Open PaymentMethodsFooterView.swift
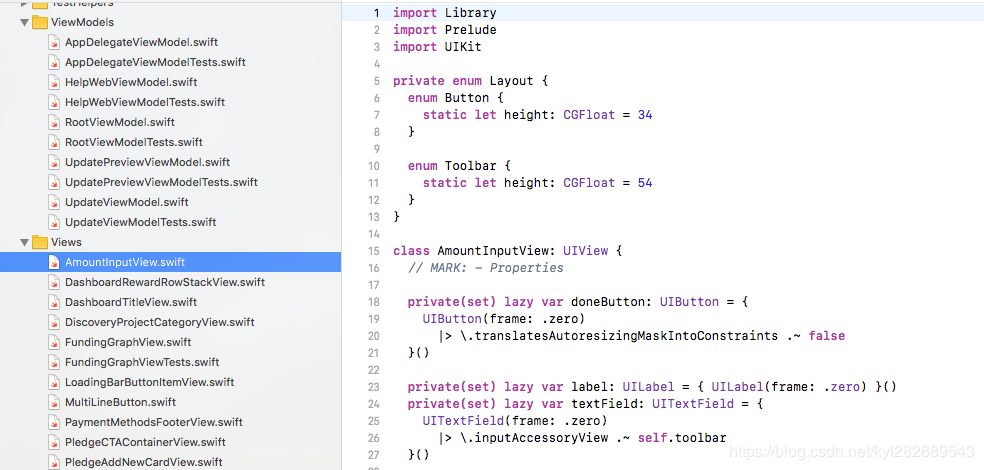This screenshot has width=984, height=470. [154, 423]
